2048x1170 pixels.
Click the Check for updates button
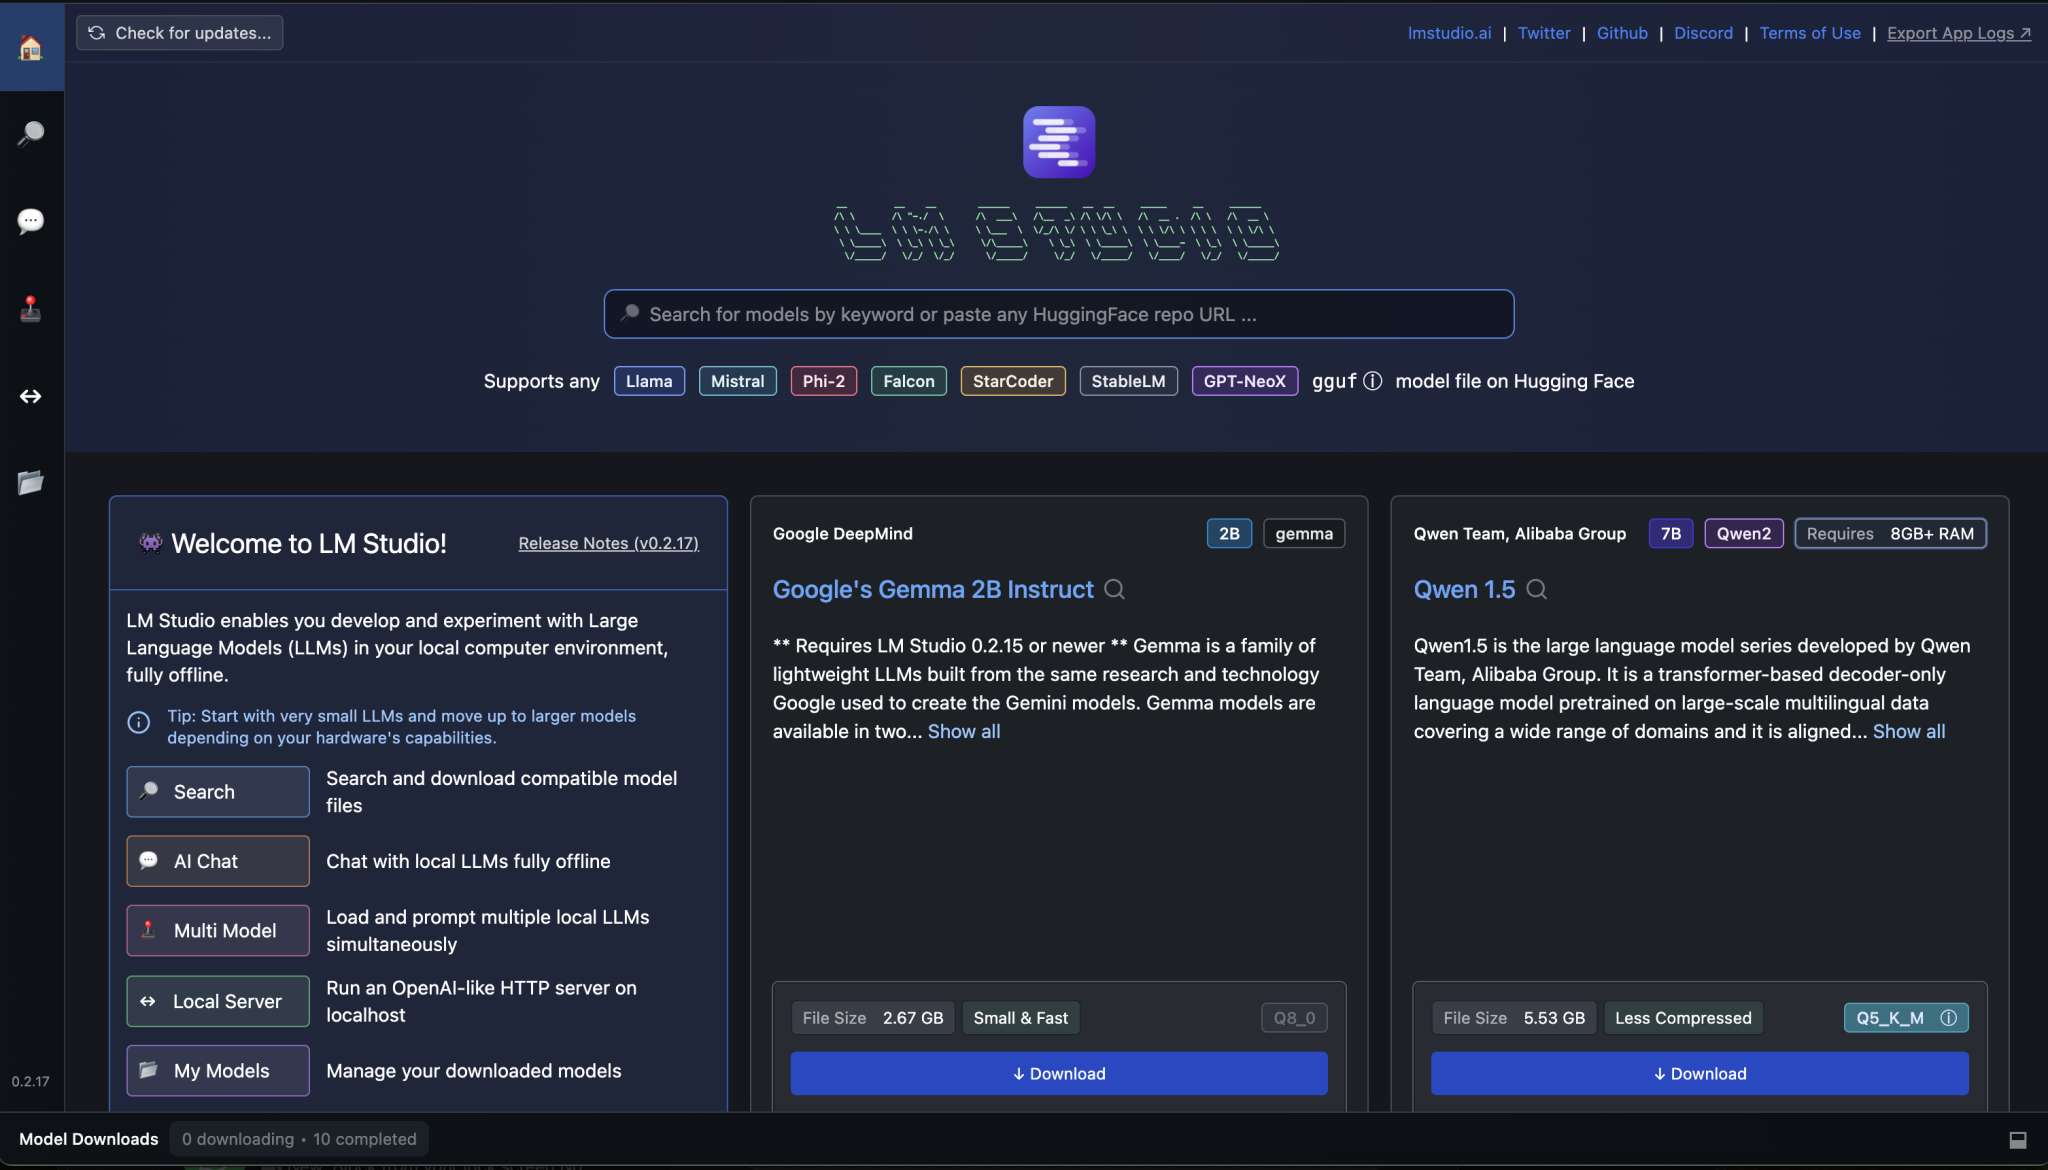coord(179,32)
